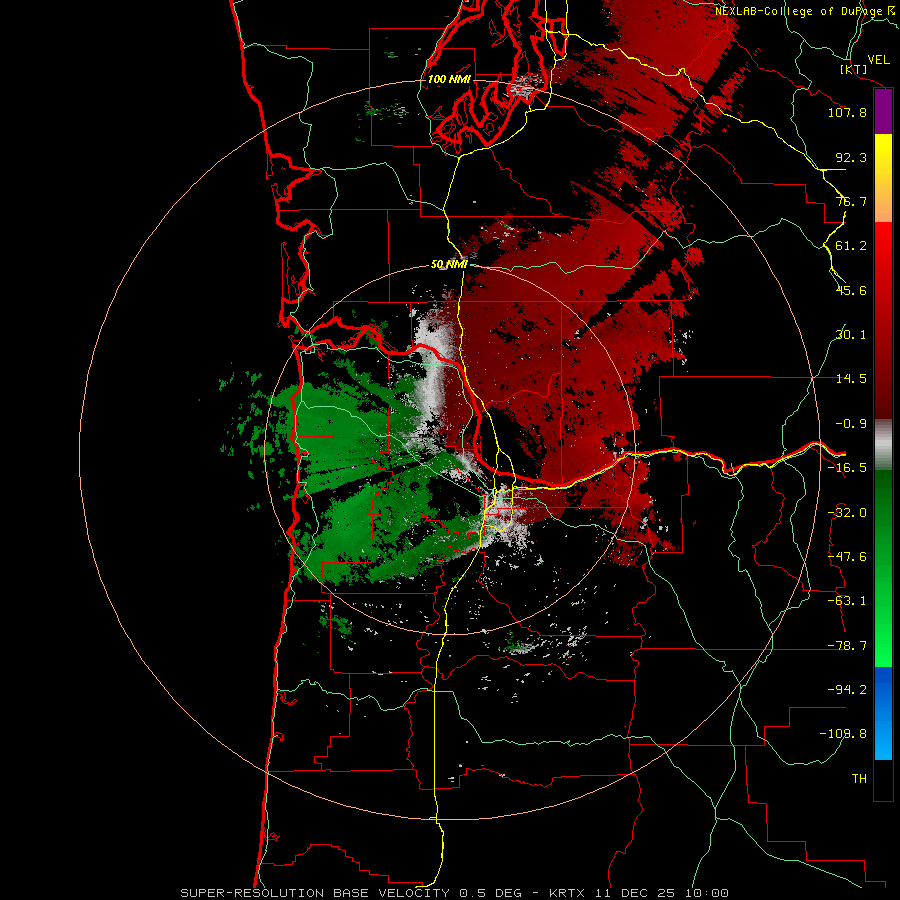The image size is (900, 900).
Task: Click the -0.9 value on velocity scale
Action: 851,424
